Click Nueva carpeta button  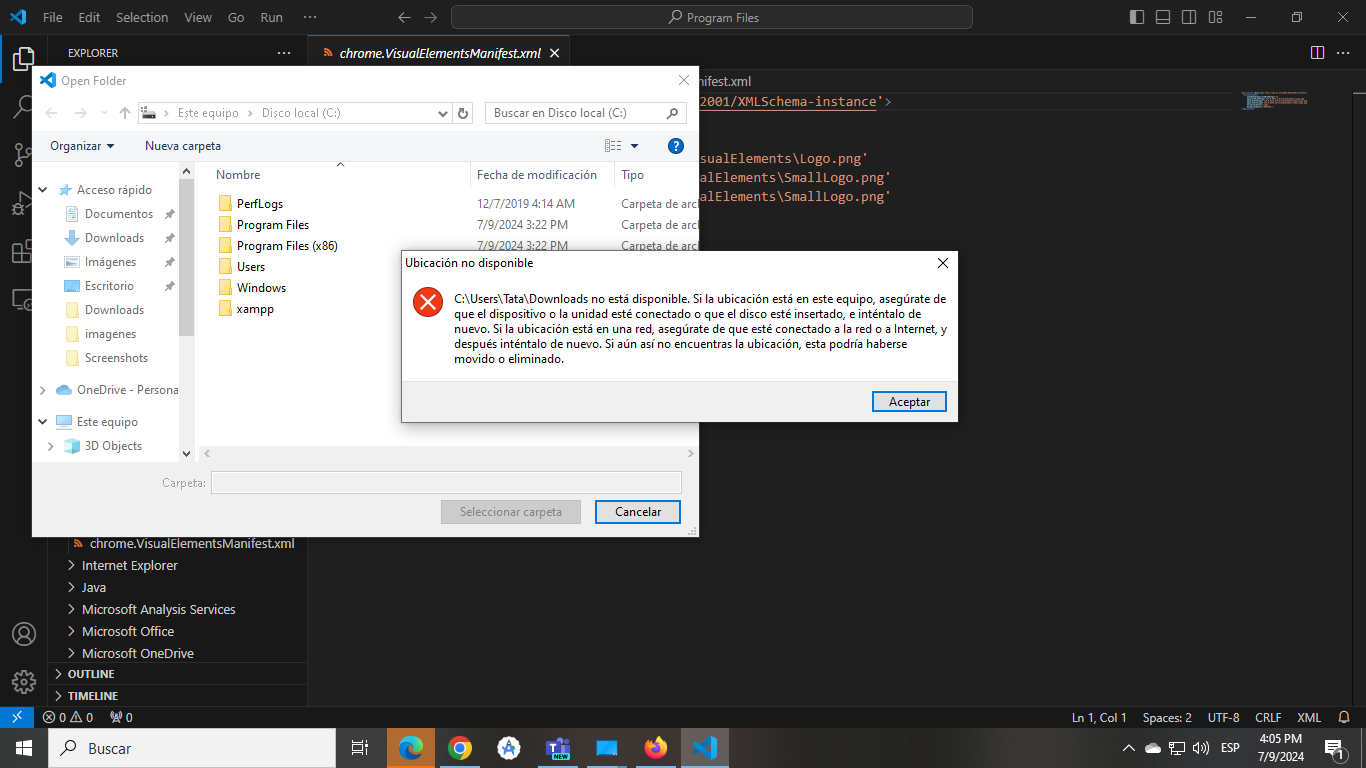point(183,146)
